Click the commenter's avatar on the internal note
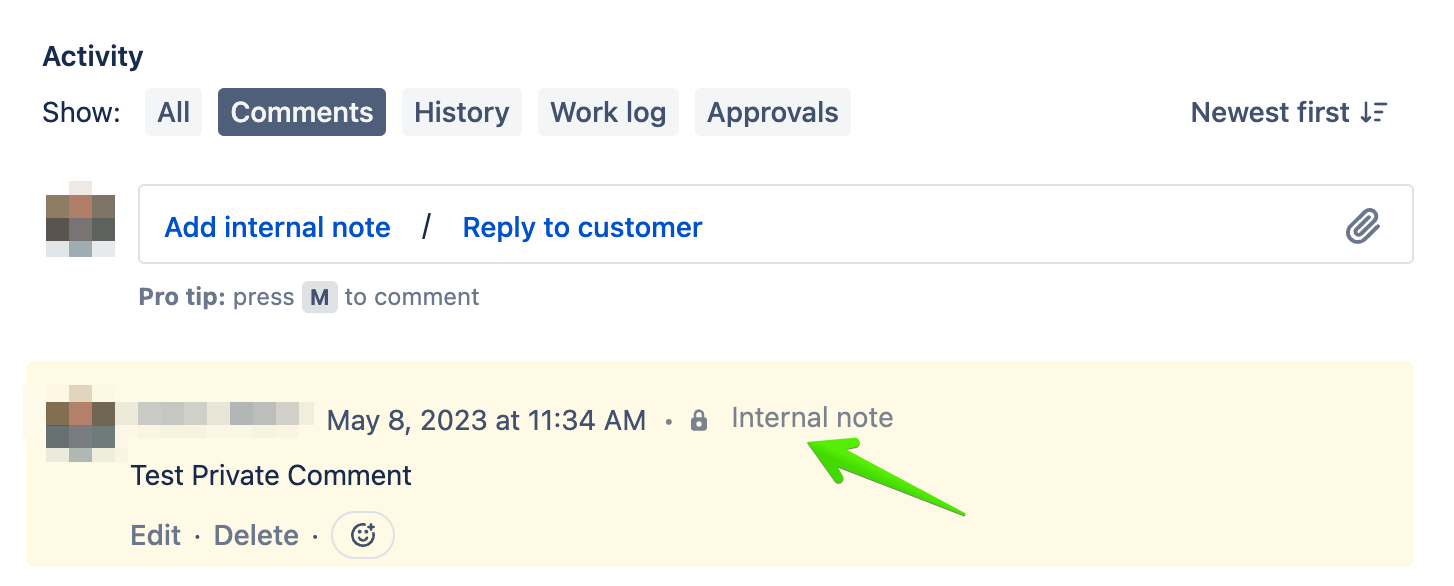Viewport: 1454px width, 586px height. click(79, 424)
